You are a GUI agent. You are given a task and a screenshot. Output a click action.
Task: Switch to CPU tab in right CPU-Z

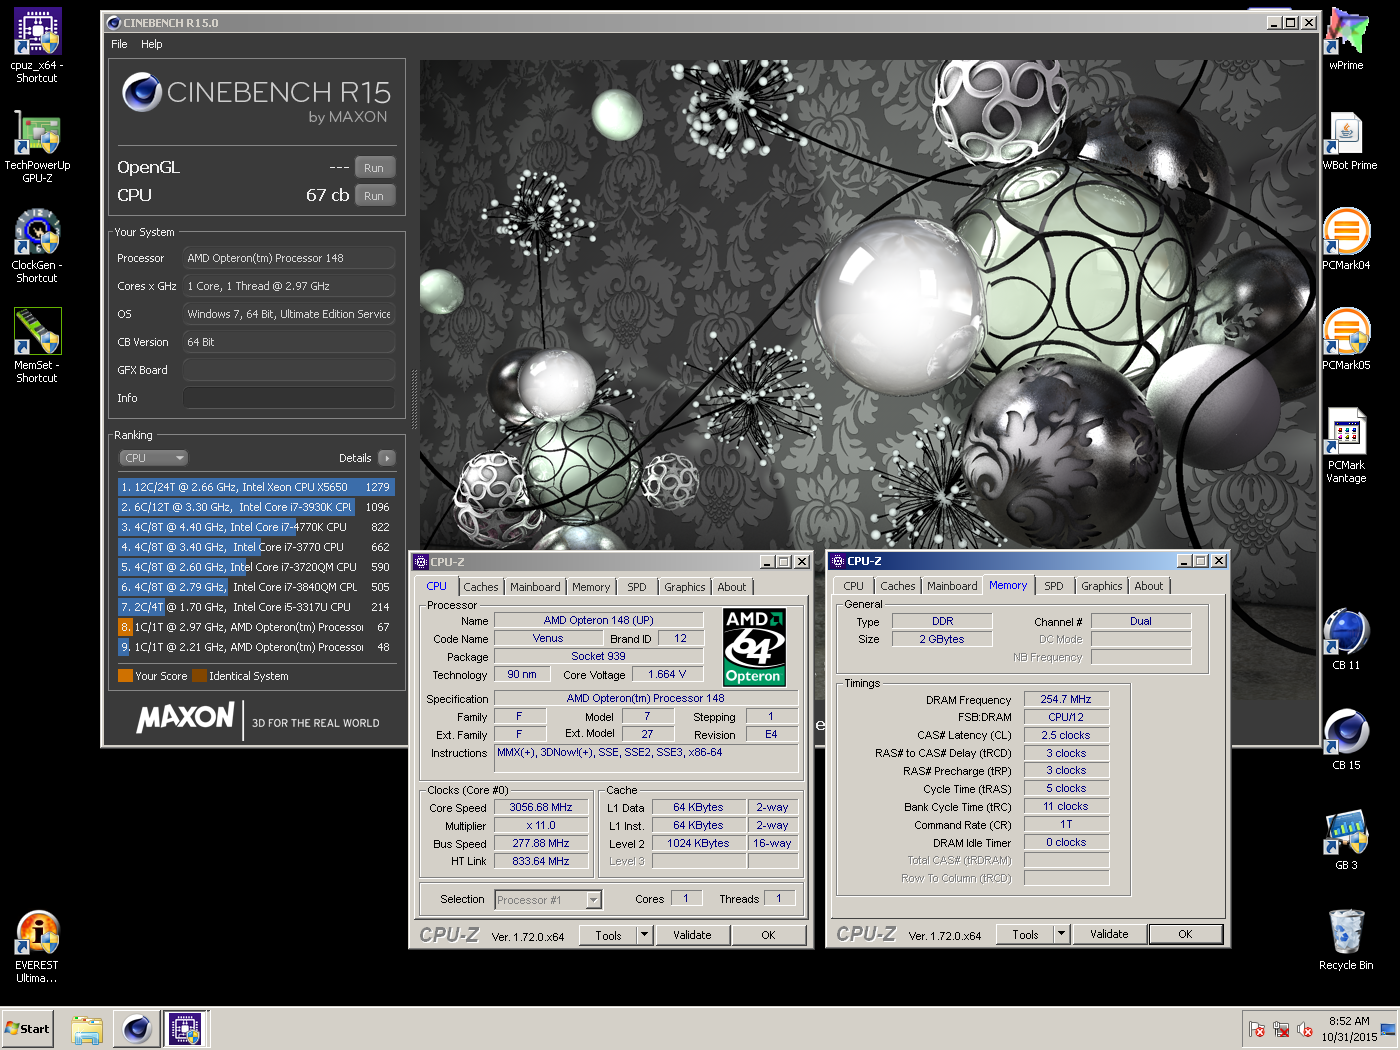click(x=853, y=586)
